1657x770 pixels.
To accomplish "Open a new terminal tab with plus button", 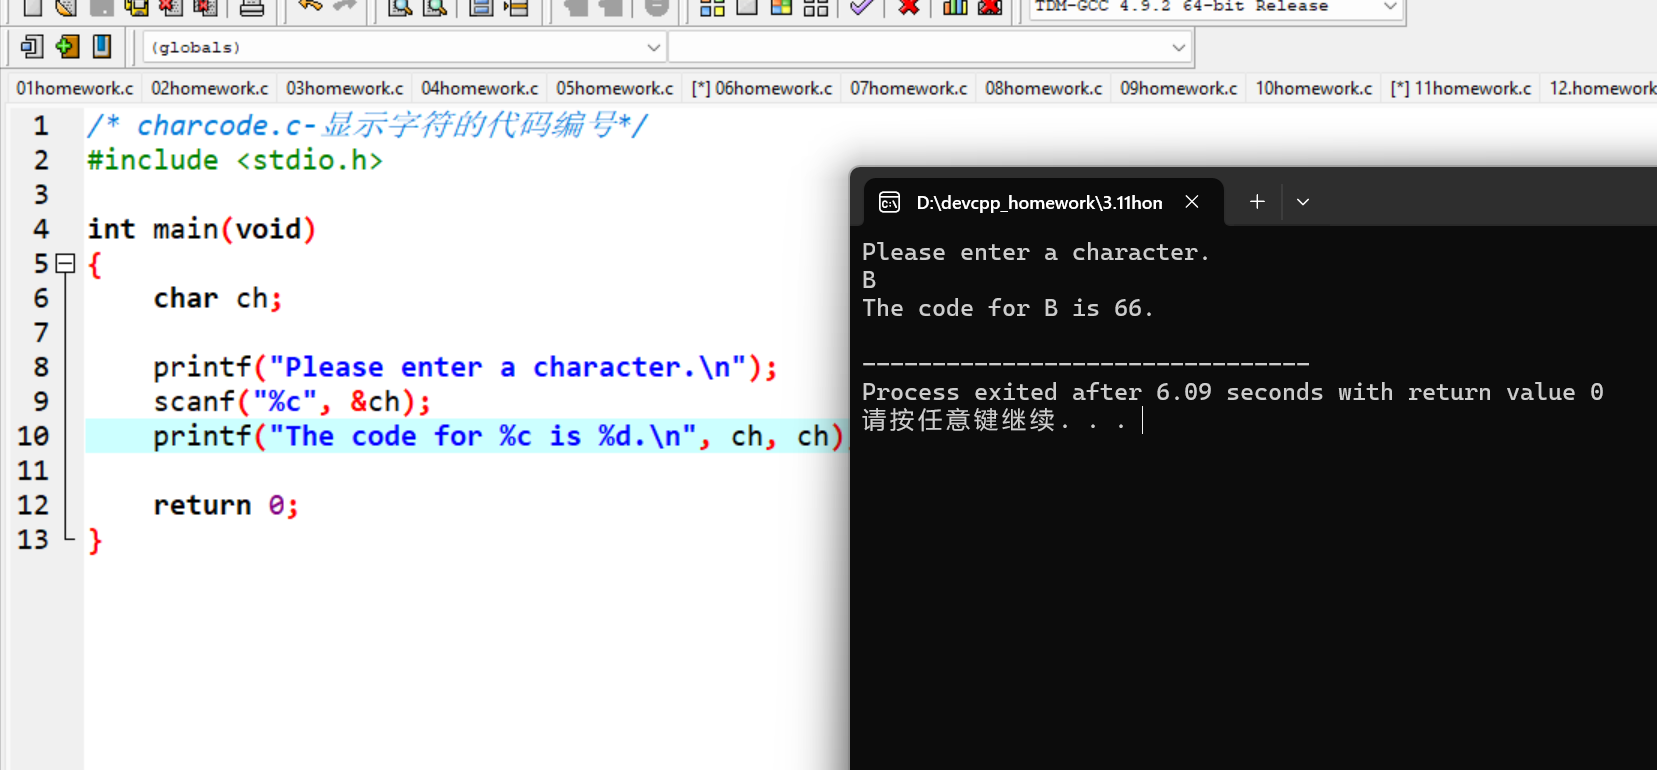I will (x=1257, y=202).
